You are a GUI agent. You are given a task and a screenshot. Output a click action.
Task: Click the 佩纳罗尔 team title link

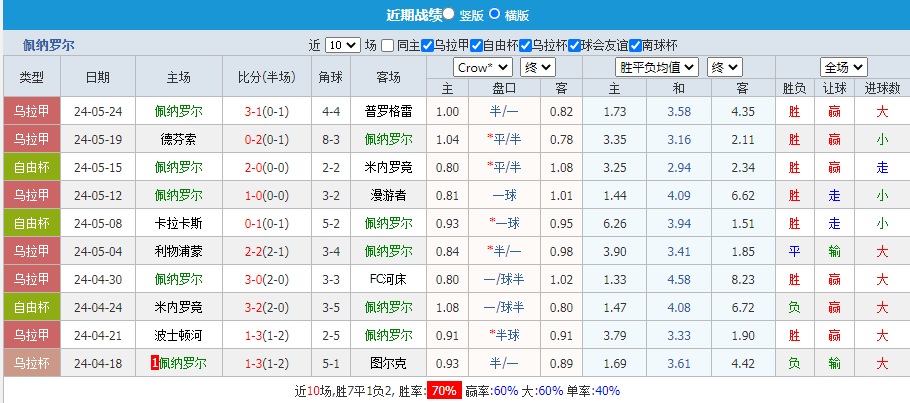(x=48, y=45)
